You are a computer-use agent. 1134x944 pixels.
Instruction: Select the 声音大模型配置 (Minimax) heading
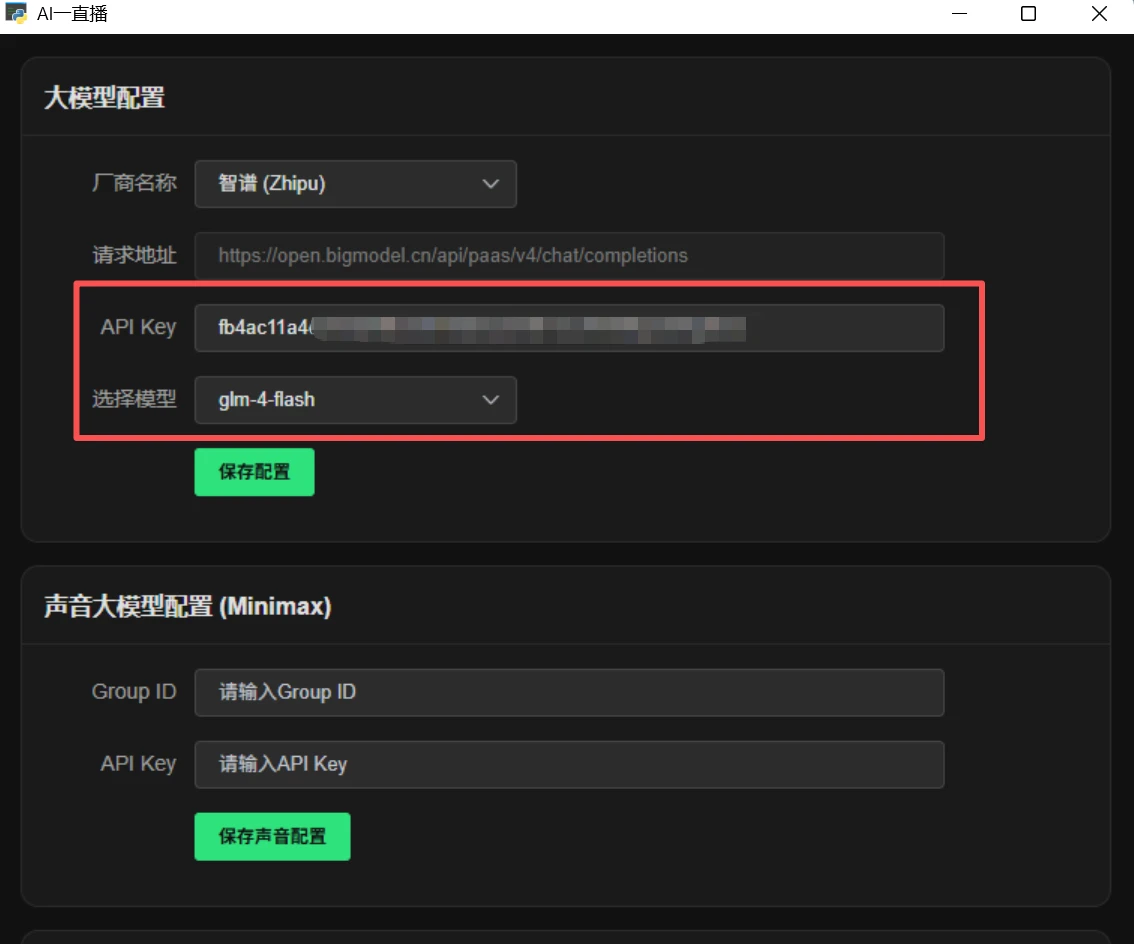(x=187, y=606)
